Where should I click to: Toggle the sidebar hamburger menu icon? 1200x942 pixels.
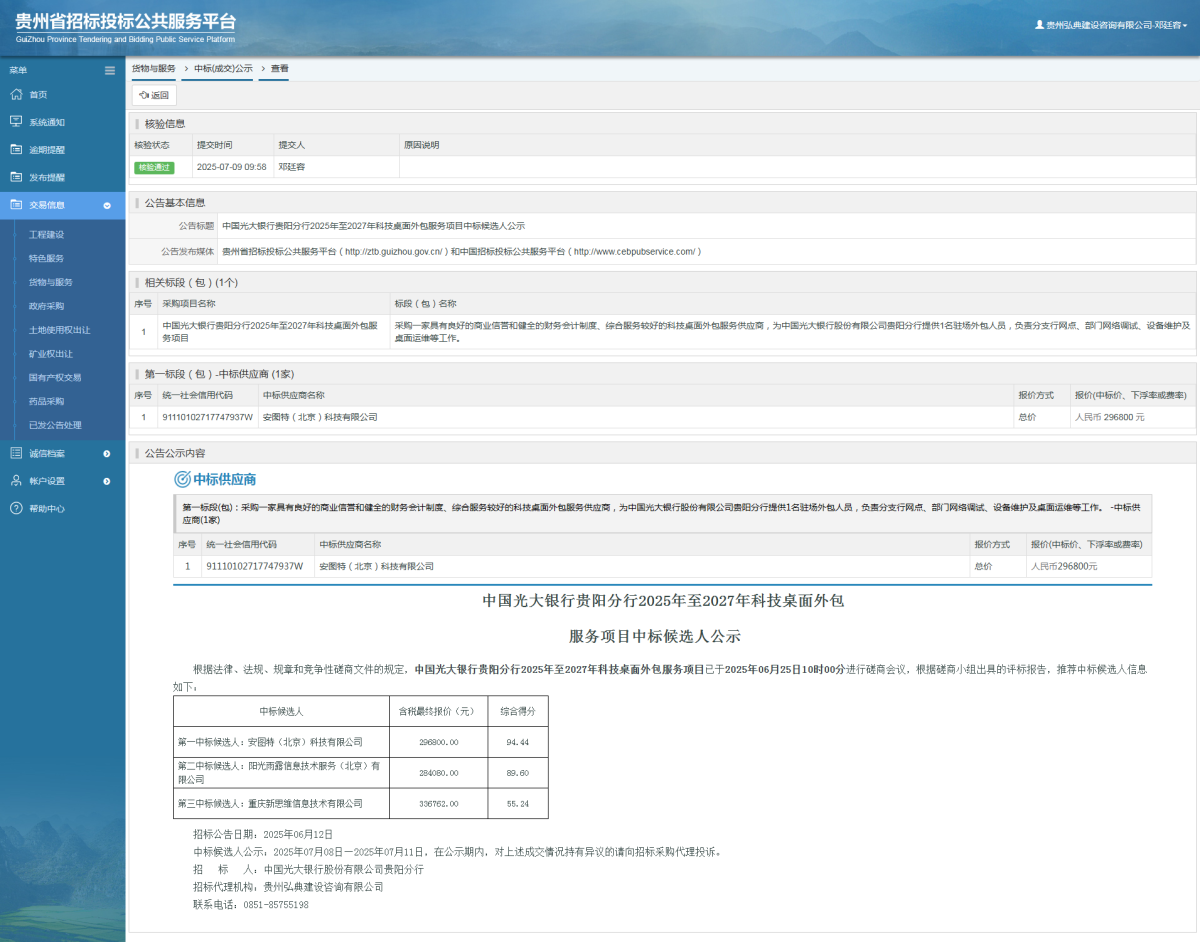click(x=109, y=70)
